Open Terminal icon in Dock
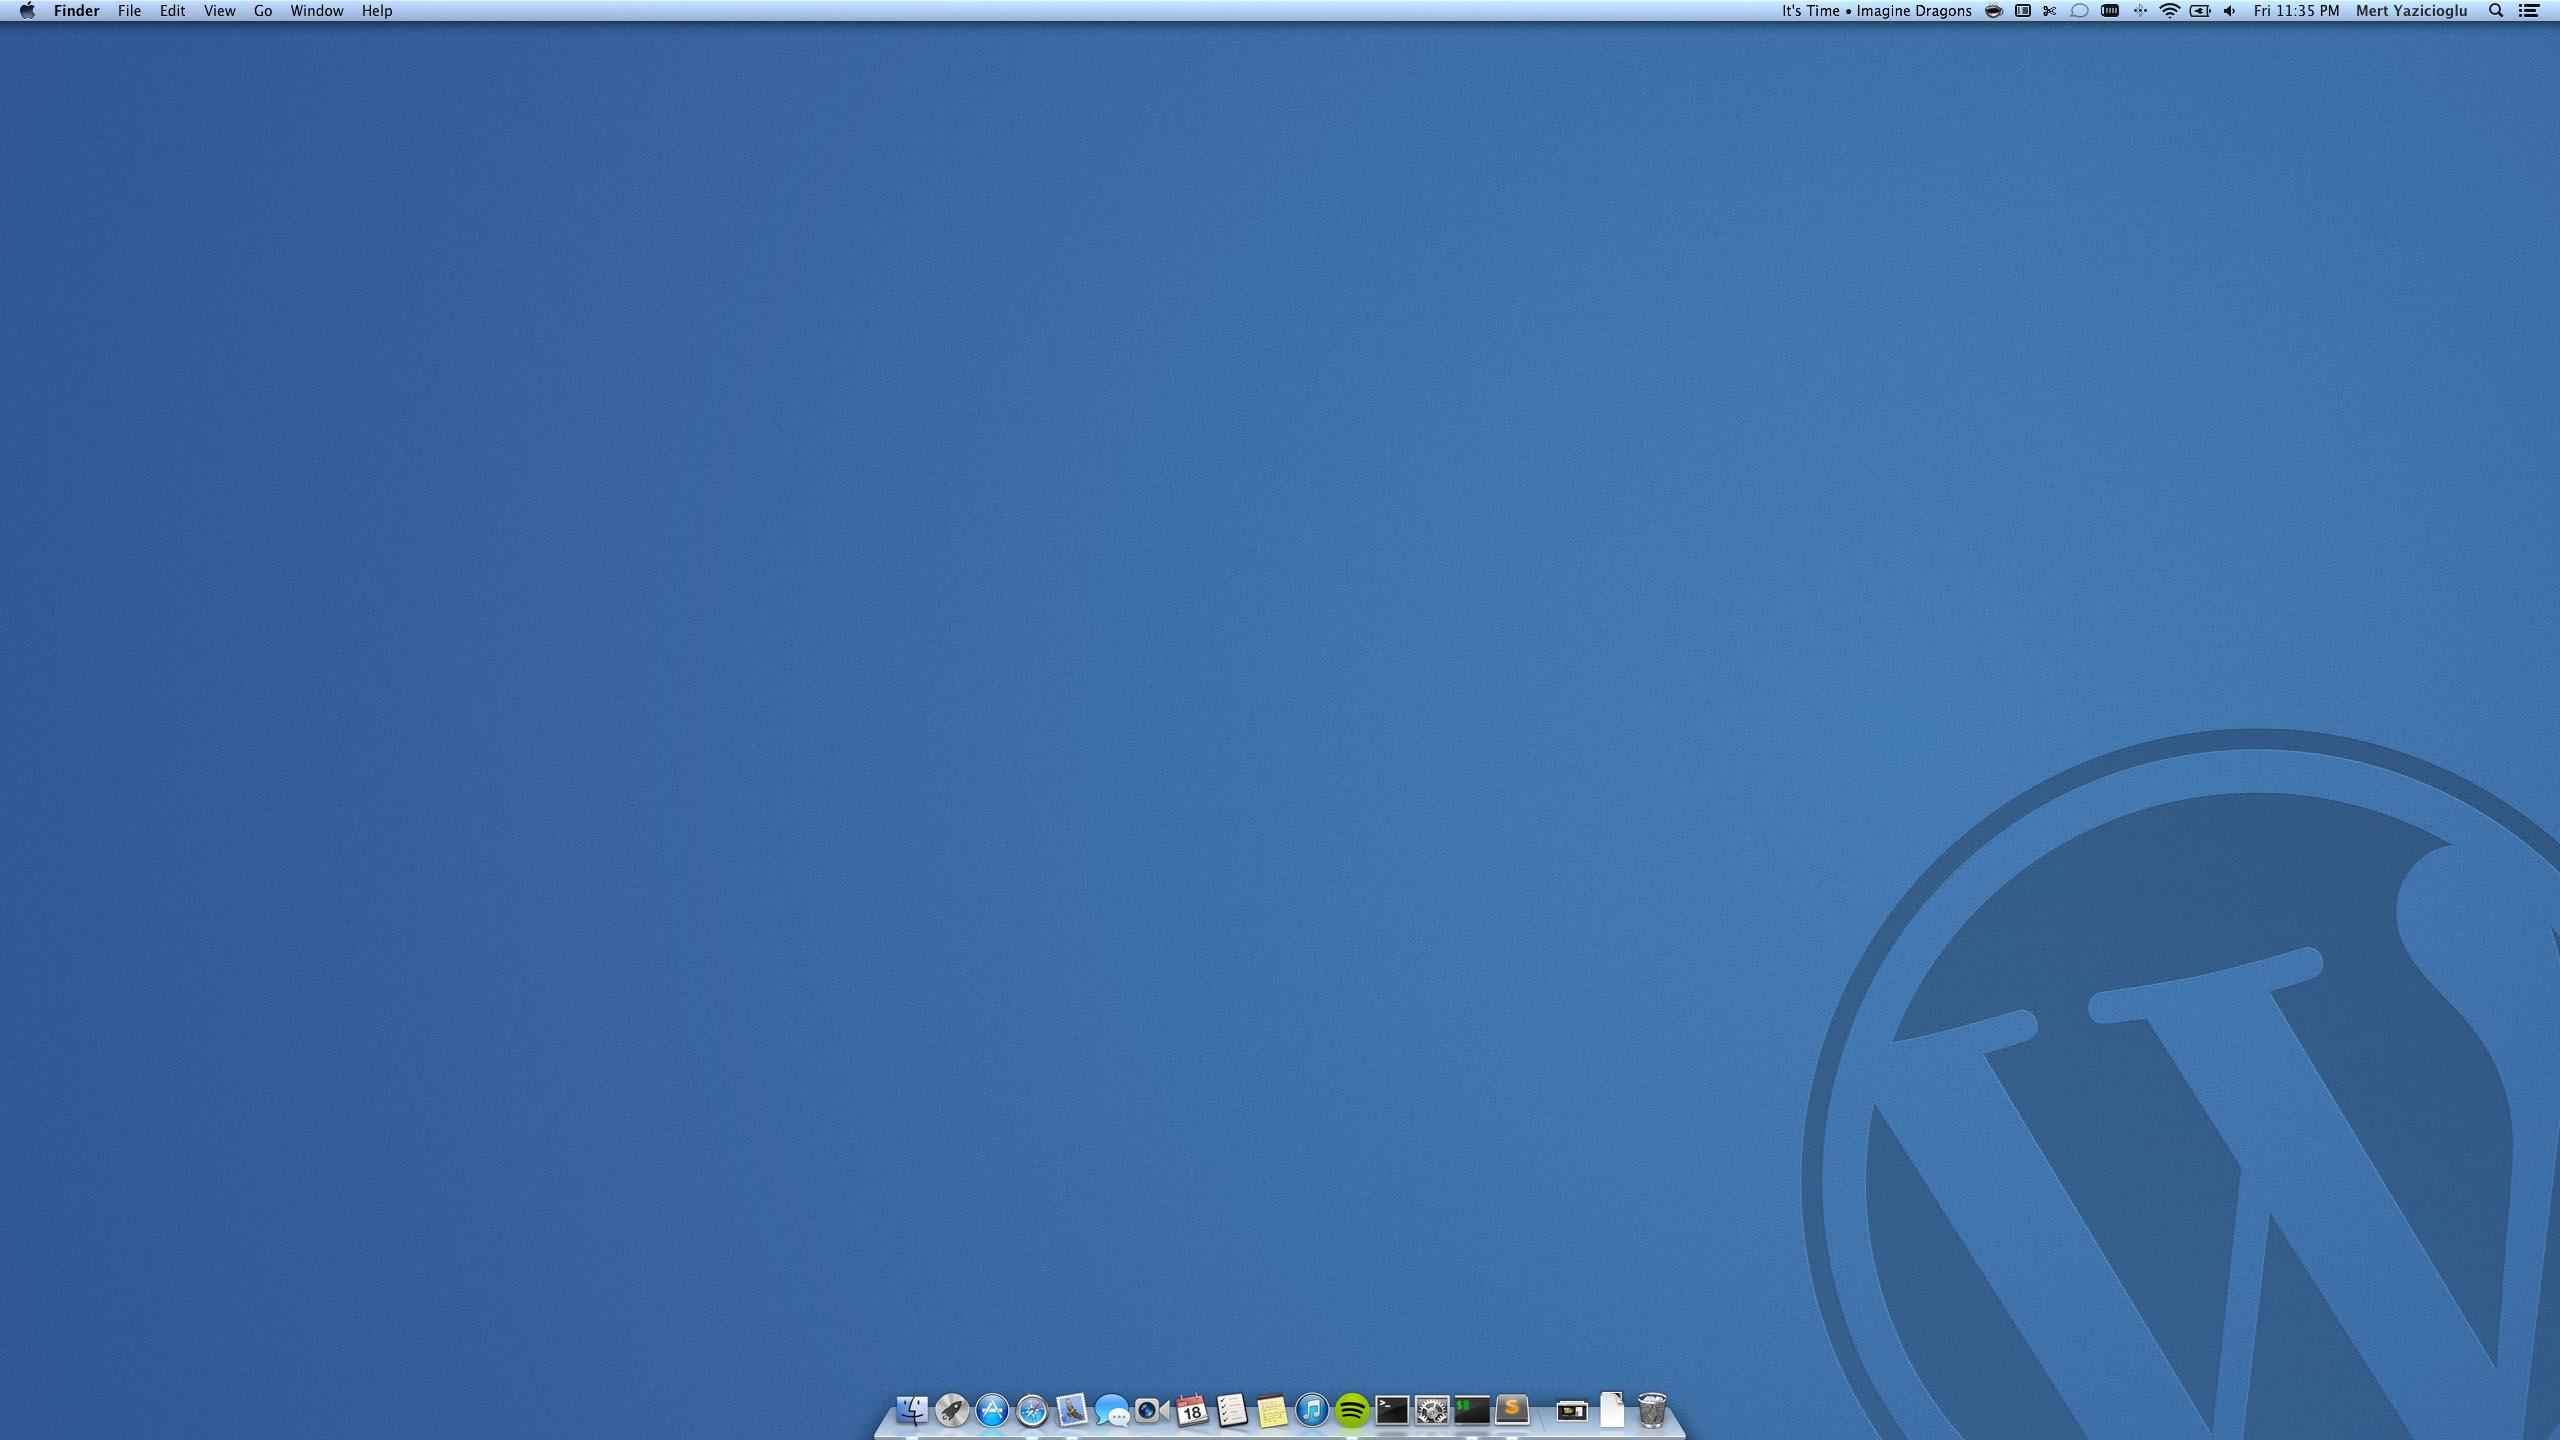Screen dimensions: 2560x1440 click(1391, 1410)
